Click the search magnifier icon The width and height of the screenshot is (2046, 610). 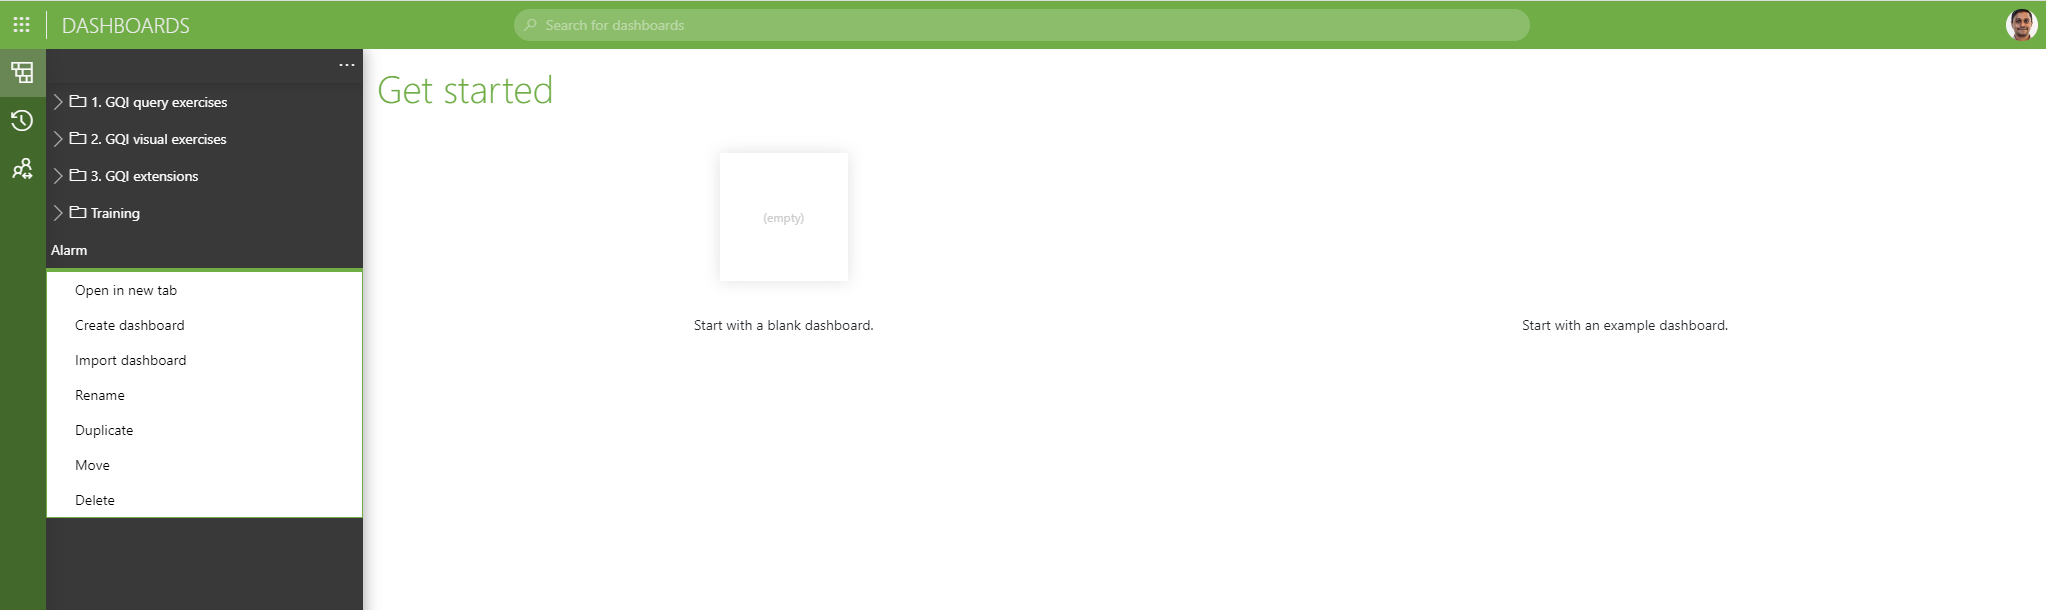pos(531,25)
